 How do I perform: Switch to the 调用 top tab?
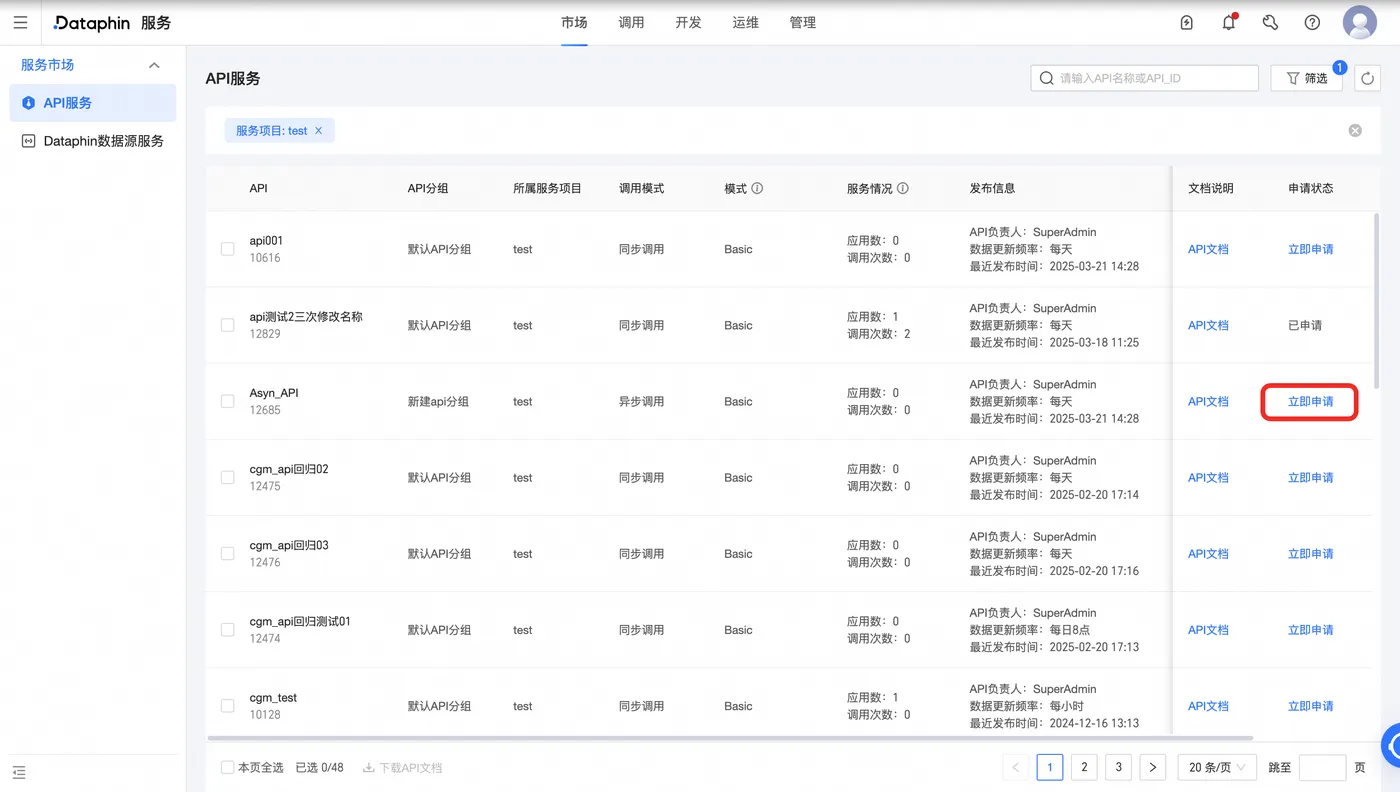pyautogui.click(x=631, y=23)
